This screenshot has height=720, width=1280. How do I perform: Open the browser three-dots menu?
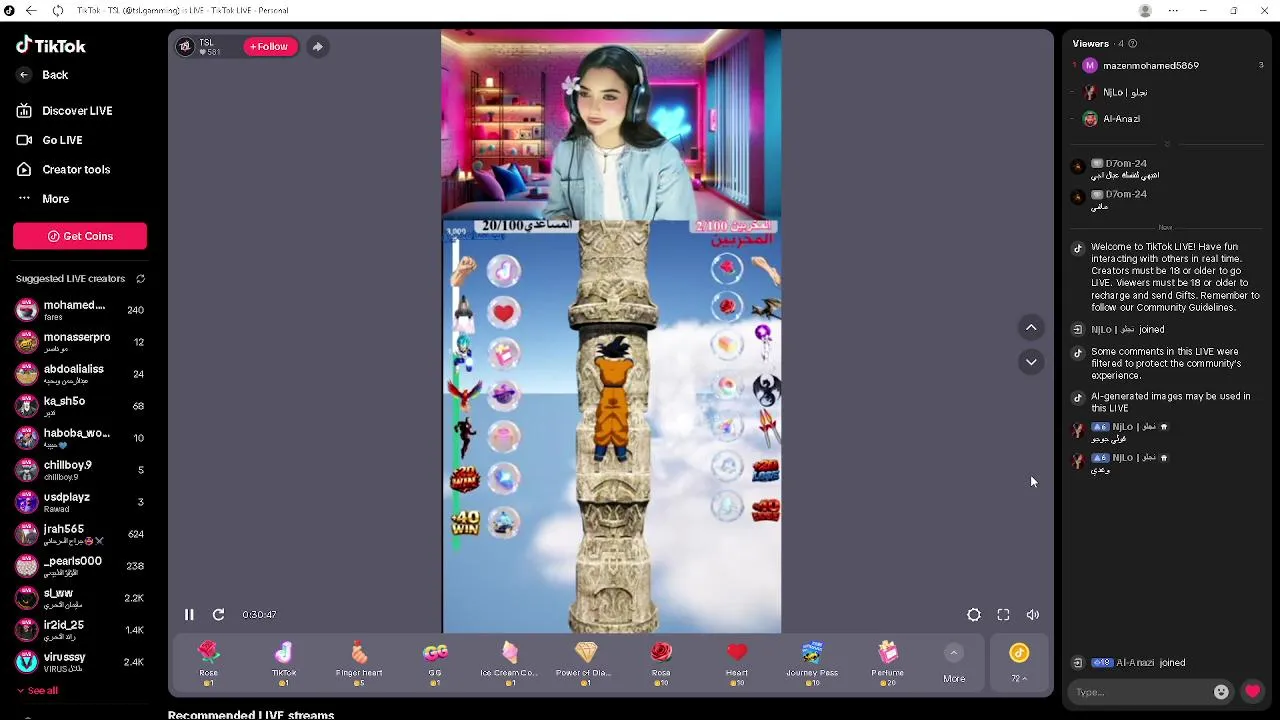tap(1173, 11)
